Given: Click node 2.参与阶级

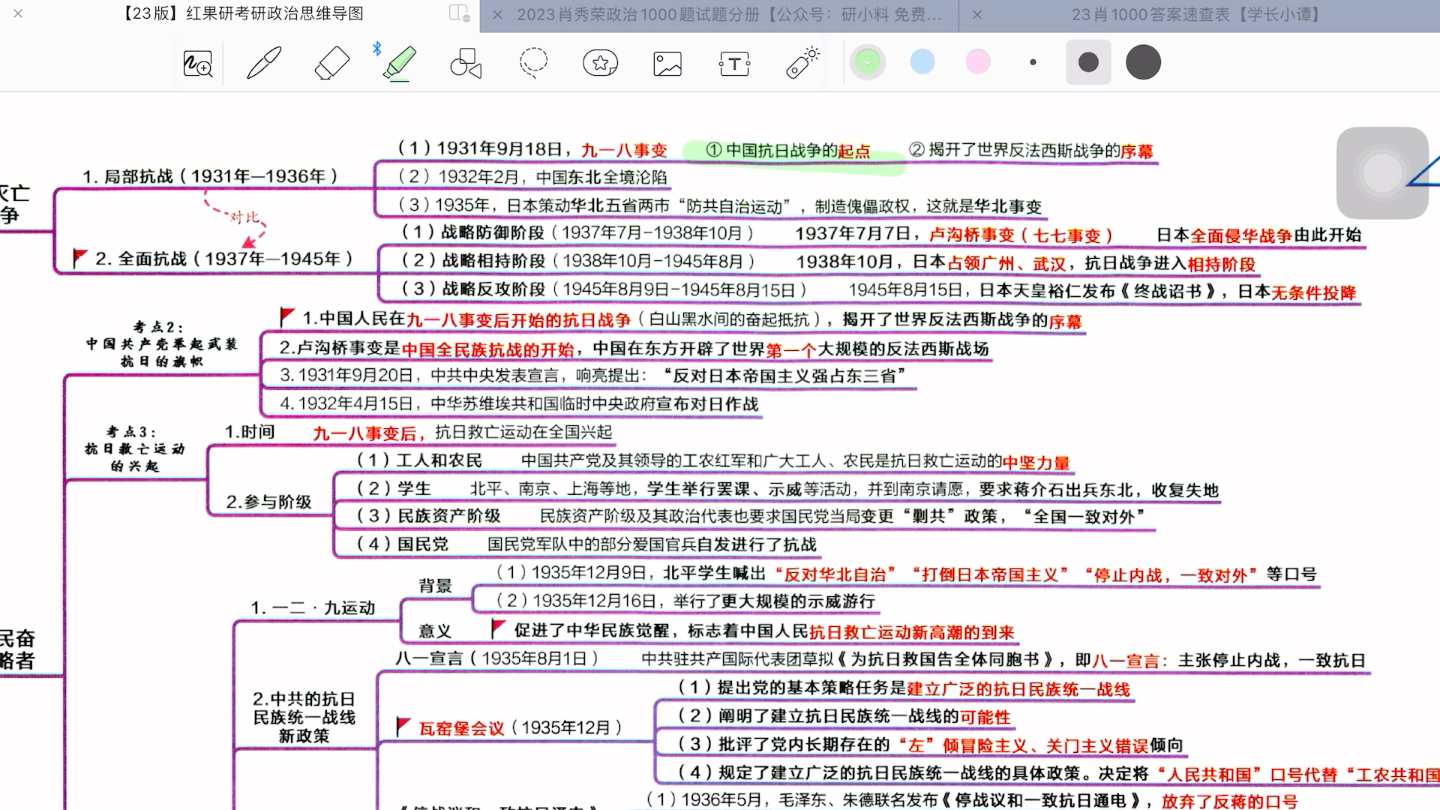Looking at the screenshot, I should coord(269,502).
